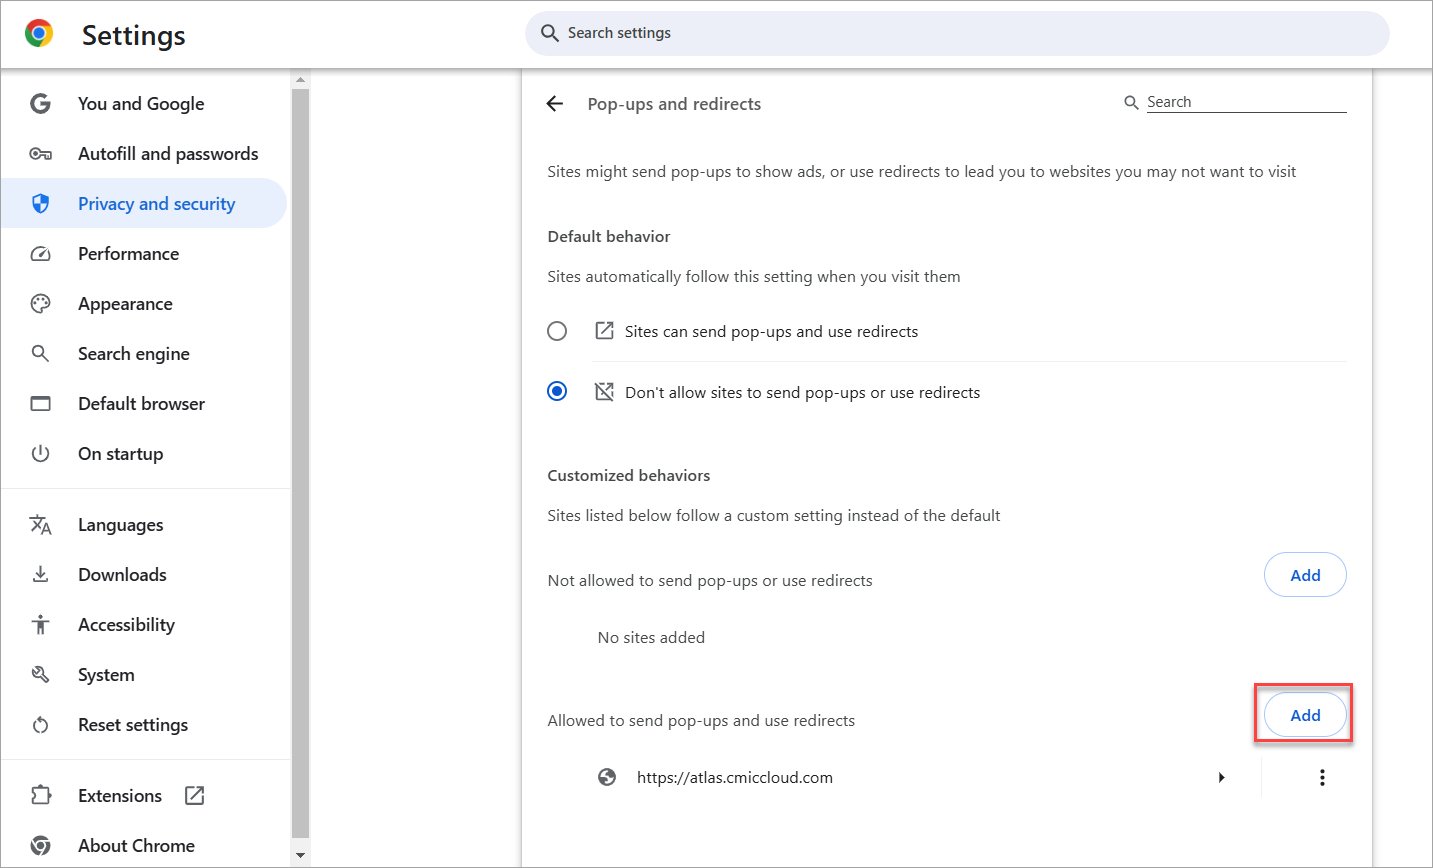Click the puzzle piece icon for Extensions
The height and width of the screenshot is (868, 1433).
point(40,796)
